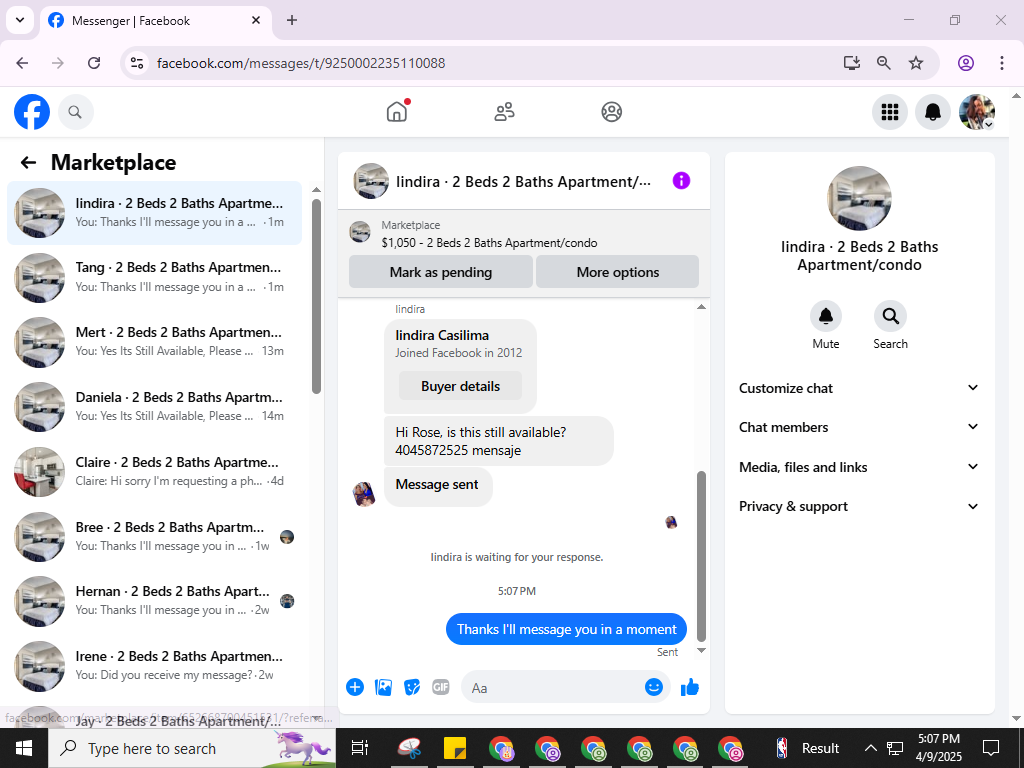This screenshot has height=768, width=1024.
Task: Open Daniela conversation in list
Action: (x=155, y=407)
